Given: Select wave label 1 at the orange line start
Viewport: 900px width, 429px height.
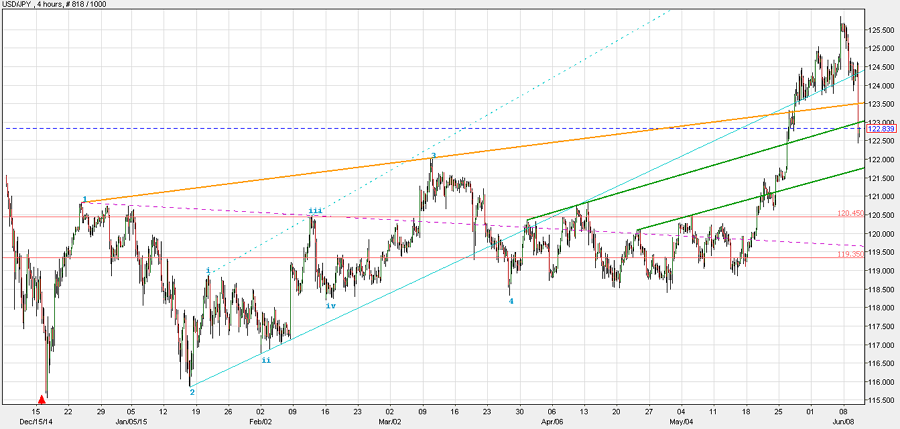Looking at the screenshot, I should pyautogui.click(x=84, y=199).
